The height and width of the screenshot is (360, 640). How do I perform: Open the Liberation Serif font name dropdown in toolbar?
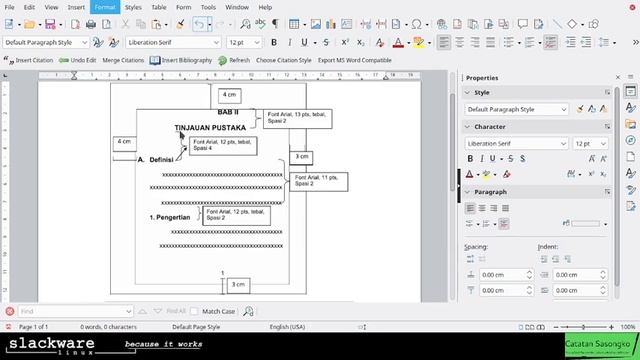(x=216, y=42)
